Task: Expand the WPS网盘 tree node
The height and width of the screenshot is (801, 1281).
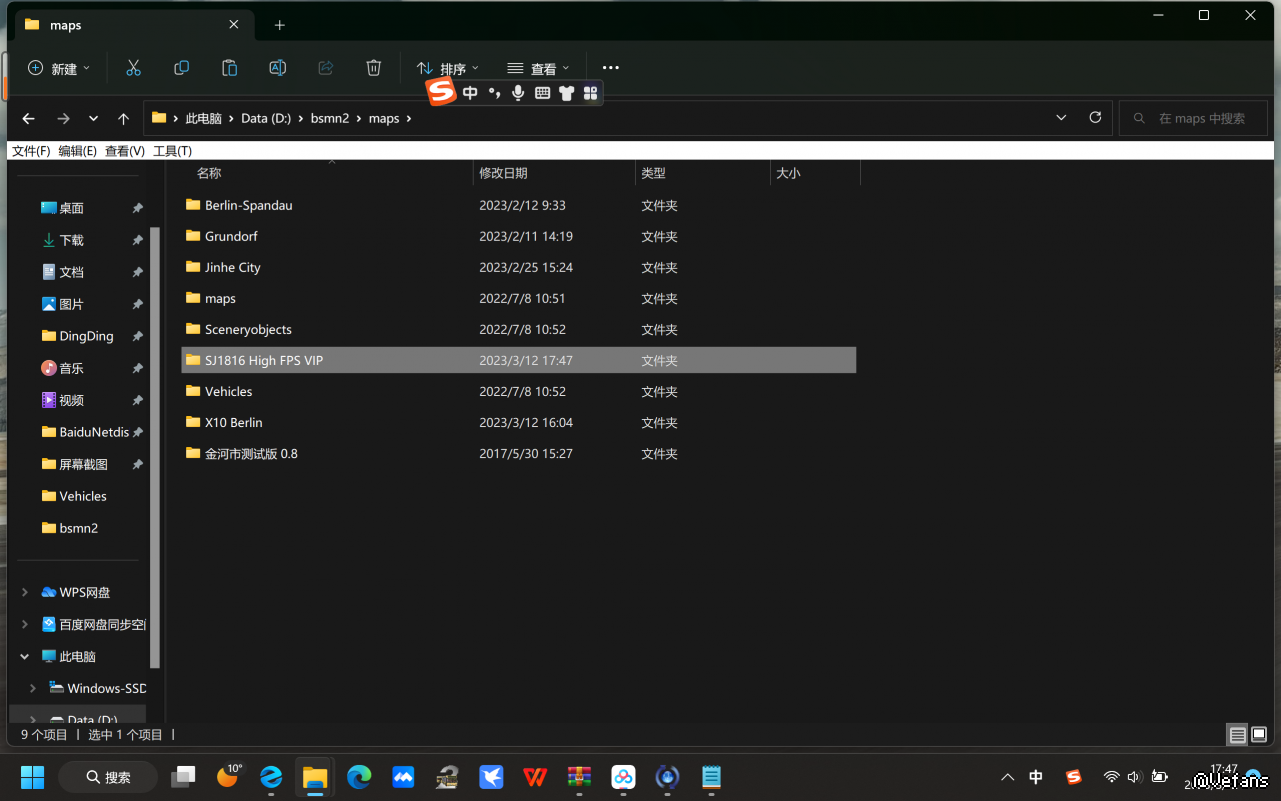Action: tap(25, 592)
